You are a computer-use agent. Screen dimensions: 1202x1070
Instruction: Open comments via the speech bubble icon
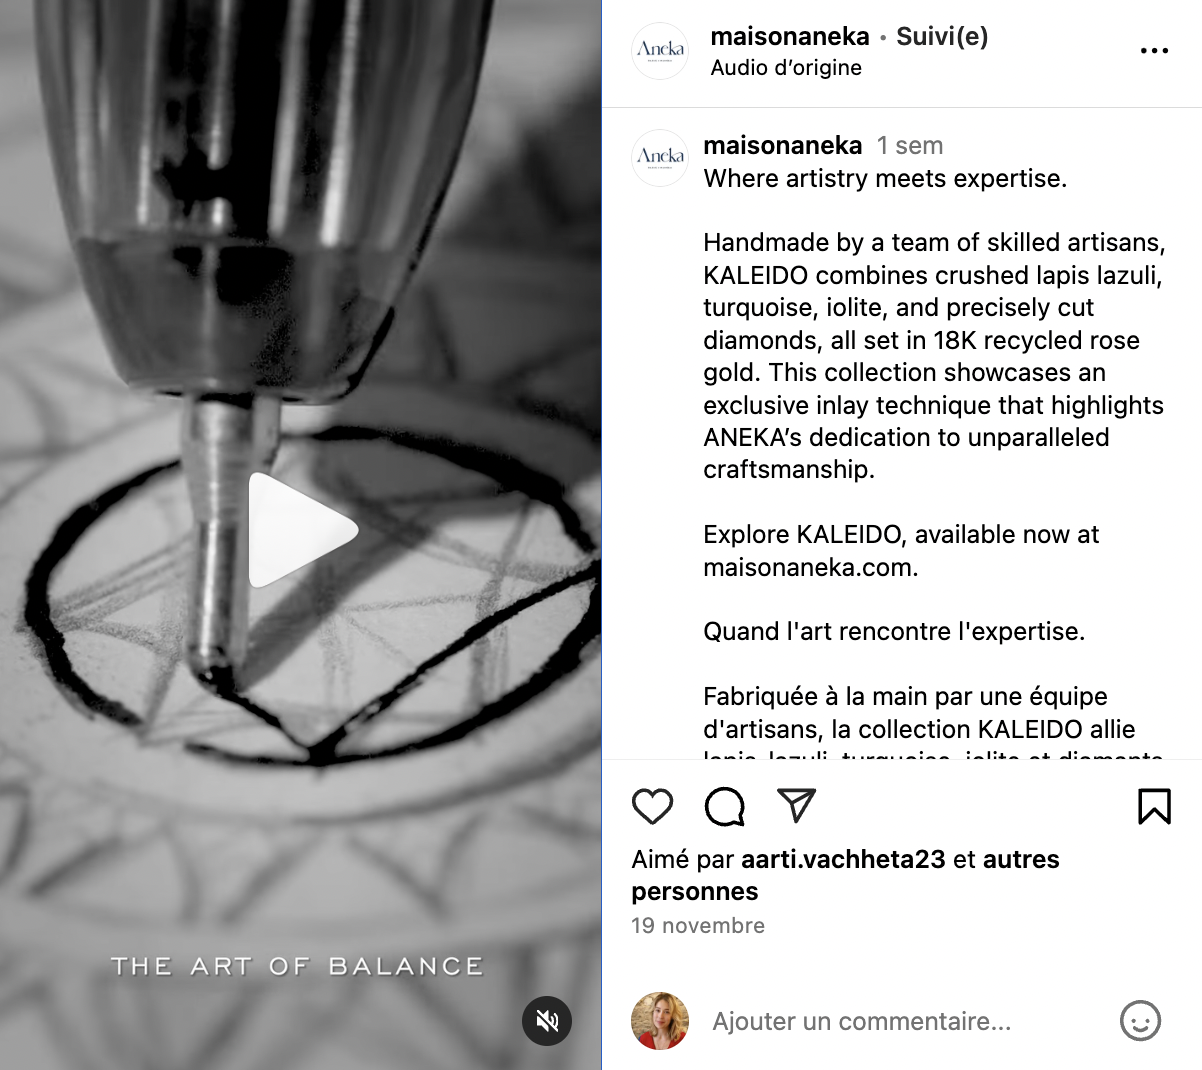pyautogui.click(x=725, y=806)
